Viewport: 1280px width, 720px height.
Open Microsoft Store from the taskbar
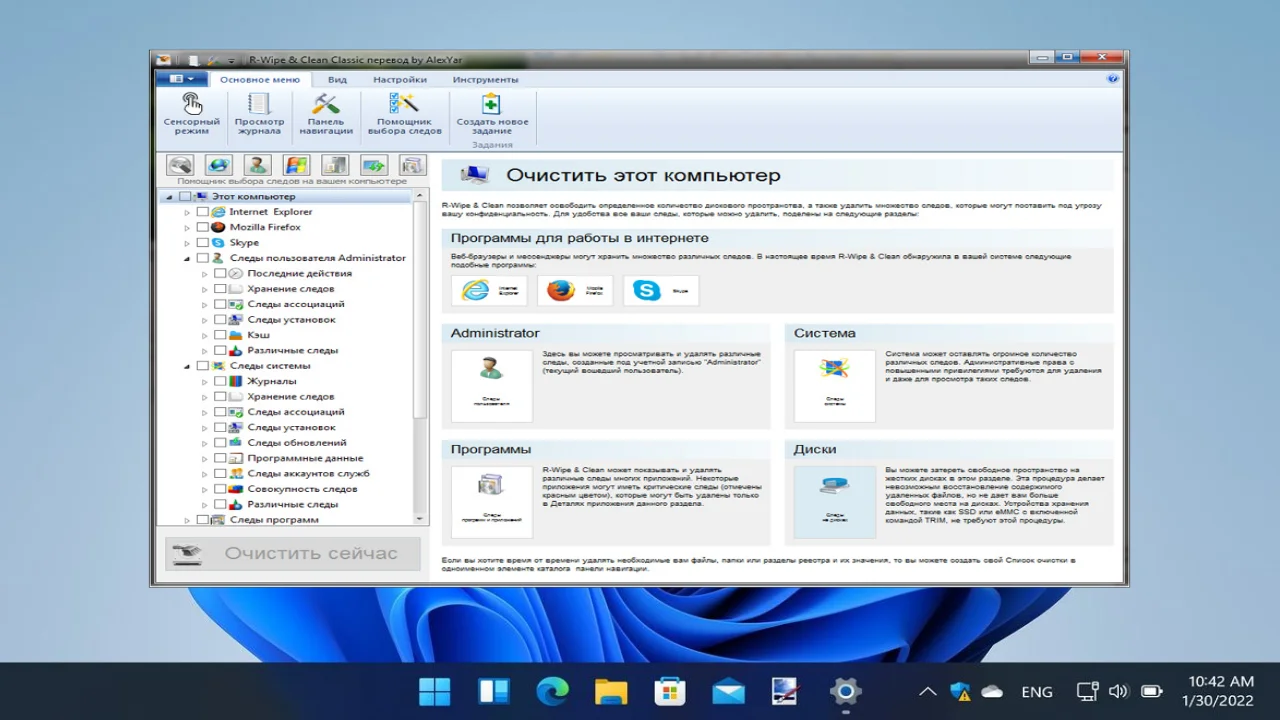(x=670, y=690)
